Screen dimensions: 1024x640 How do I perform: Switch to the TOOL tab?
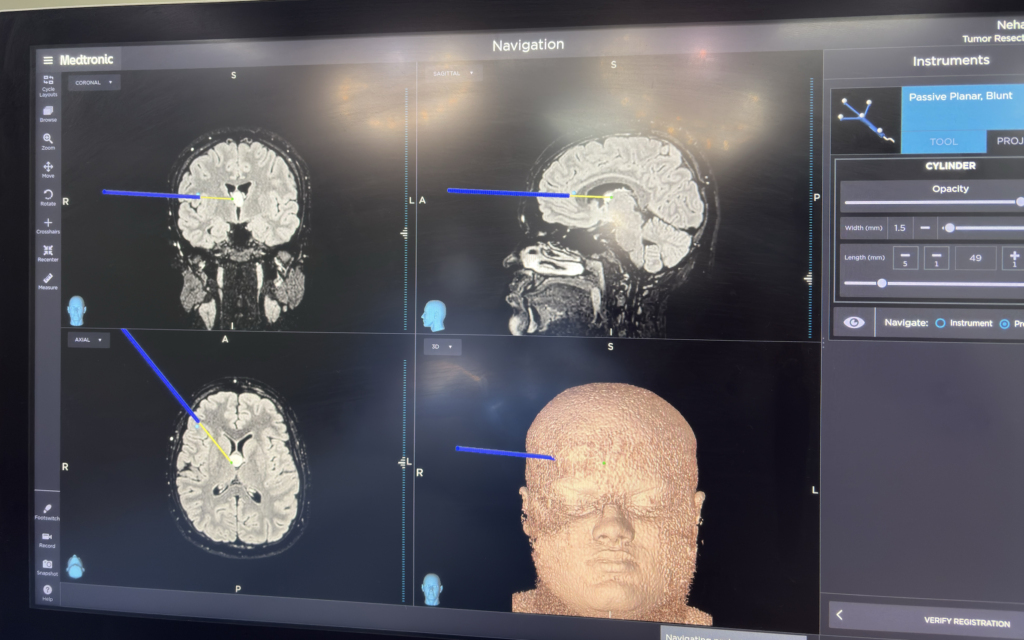pyautogui.click(x=943, y=142)
